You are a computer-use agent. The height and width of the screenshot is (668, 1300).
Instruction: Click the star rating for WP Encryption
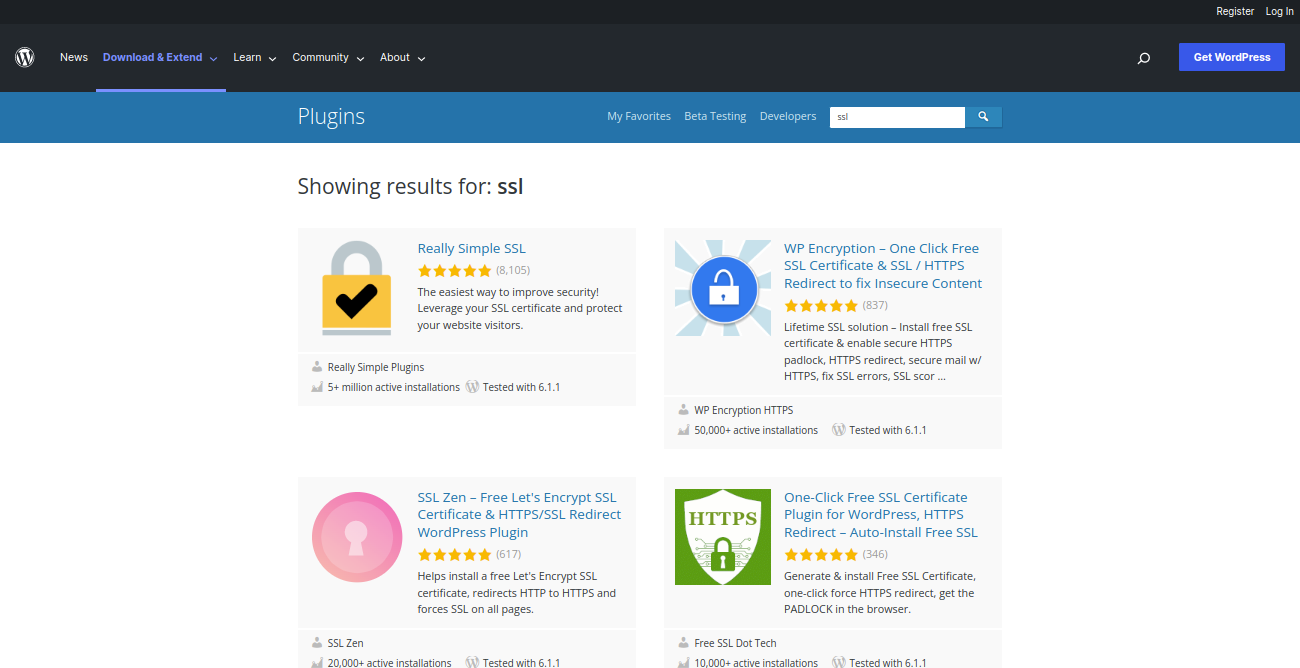click(x=821, y=306)
